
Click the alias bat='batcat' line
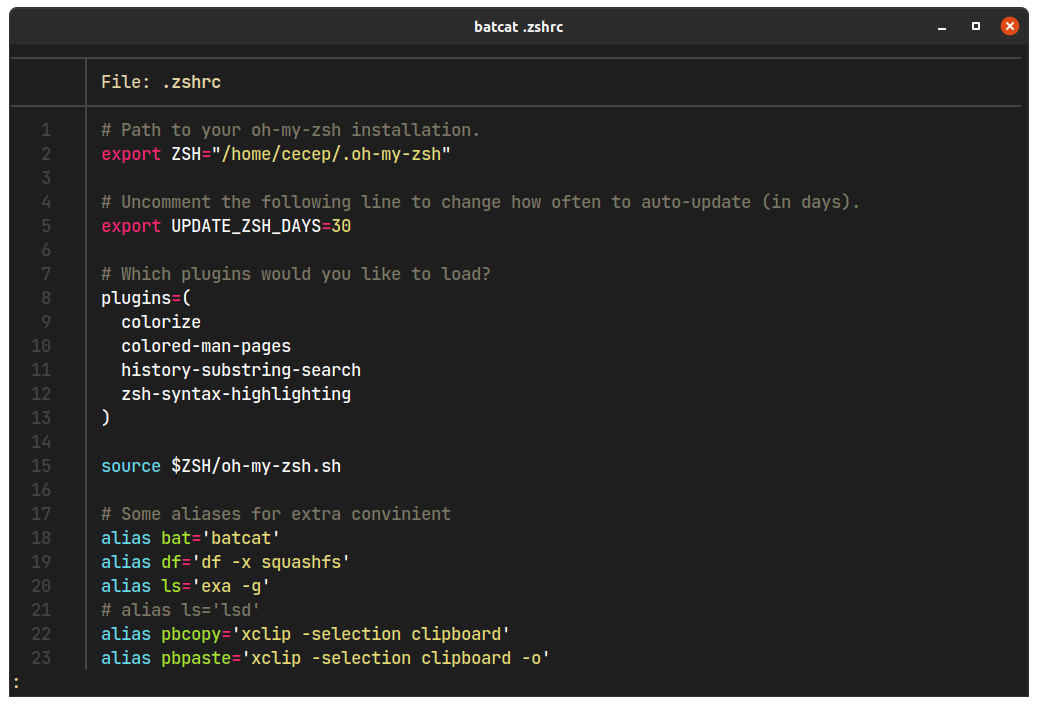[x=190, y=537]
